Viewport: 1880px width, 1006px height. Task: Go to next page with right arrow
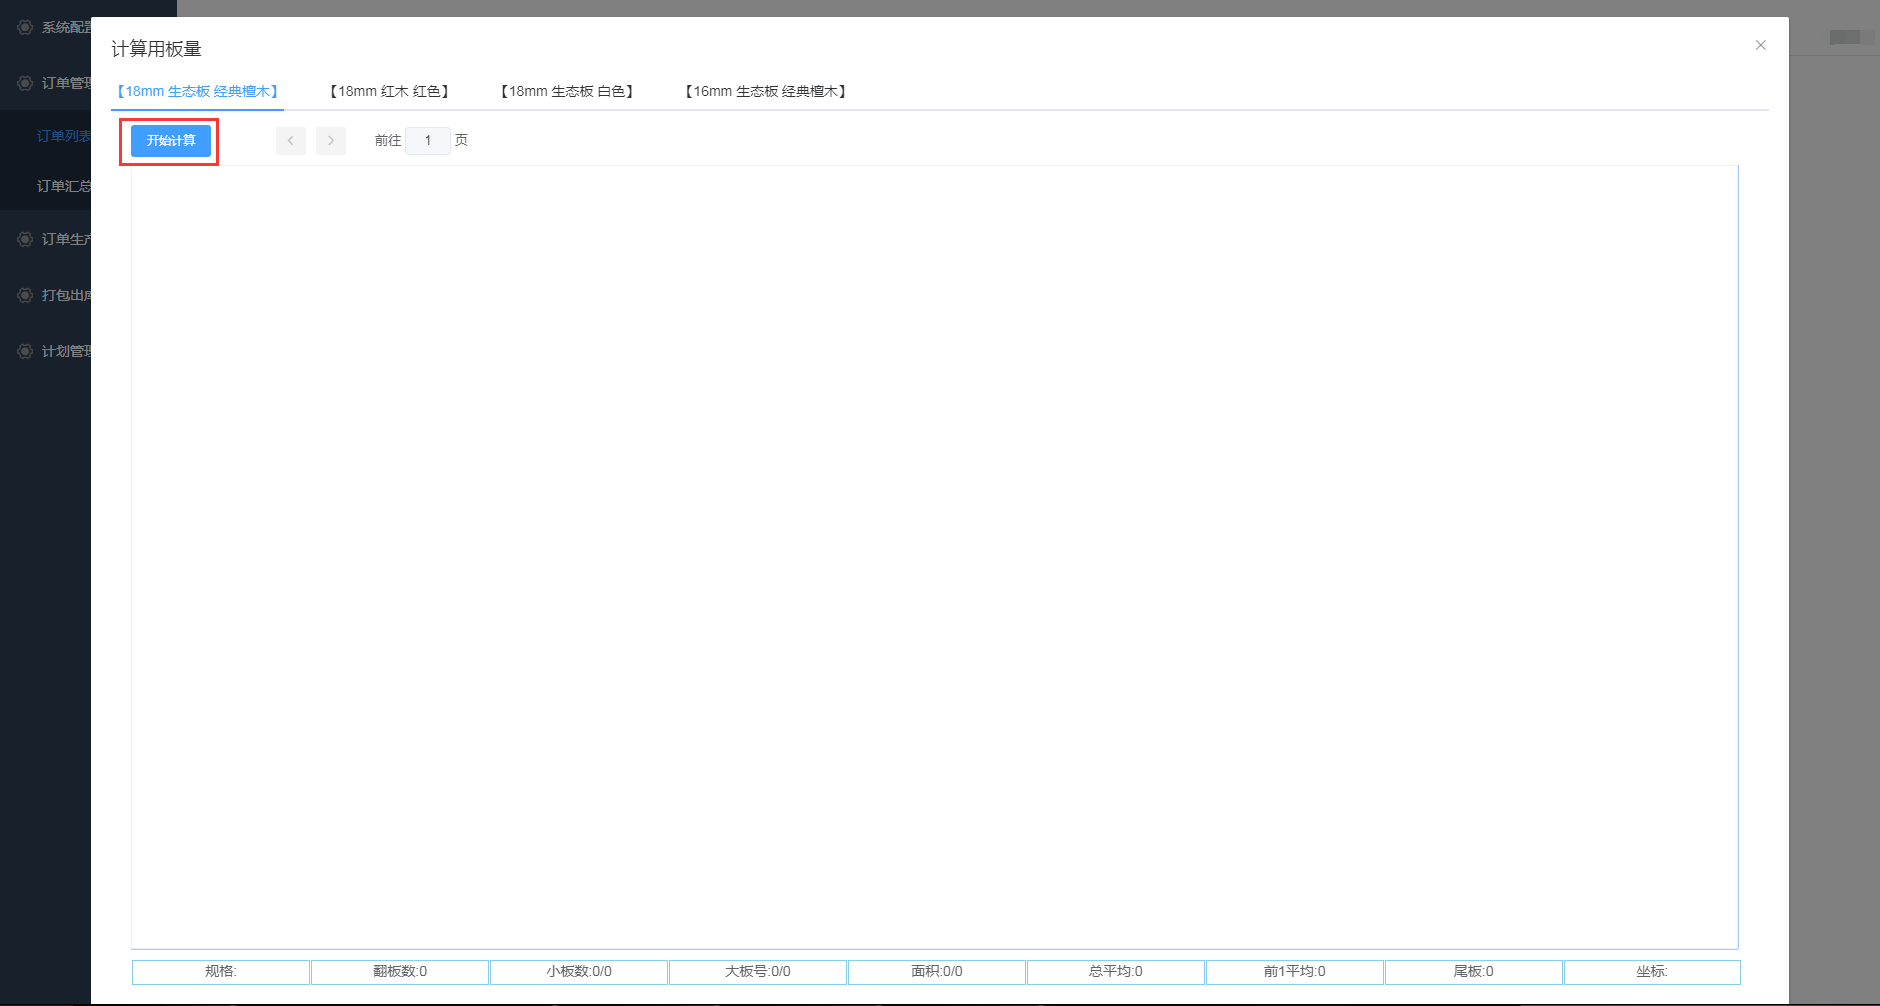pos(331,141)
